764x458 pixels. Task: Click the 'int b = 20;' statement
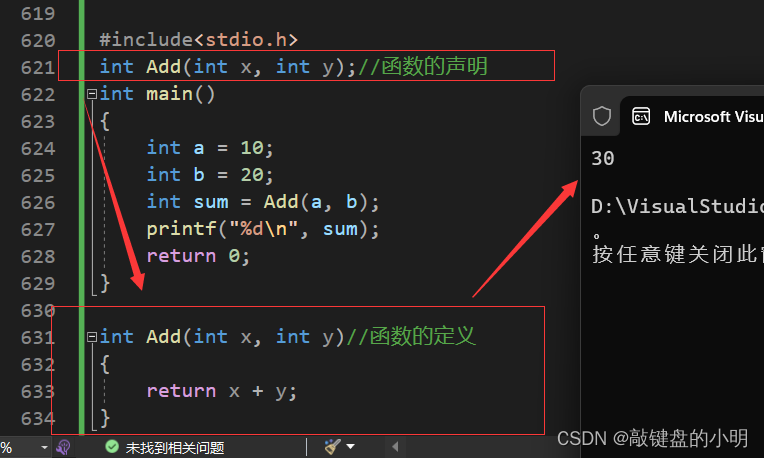[210, 174]
